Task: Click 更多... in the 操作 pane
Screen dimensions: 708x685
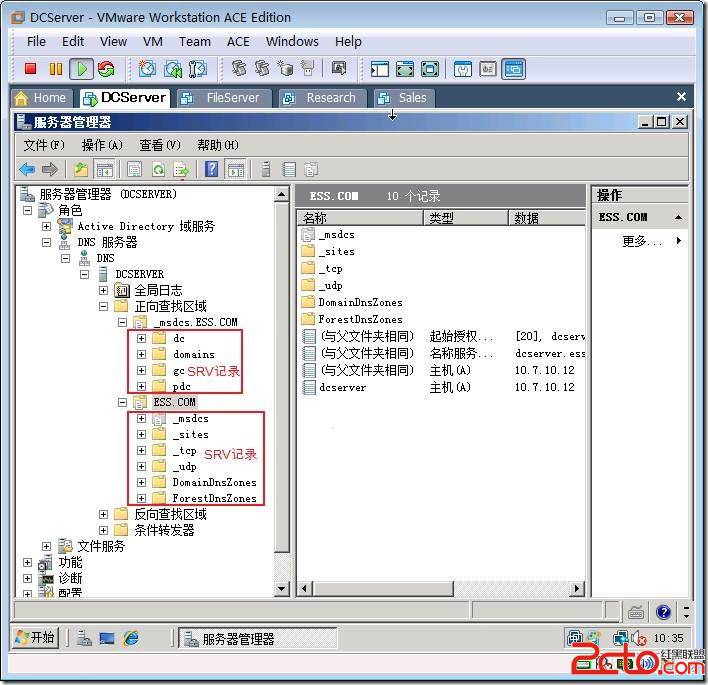Action: [x=642, y=241]
